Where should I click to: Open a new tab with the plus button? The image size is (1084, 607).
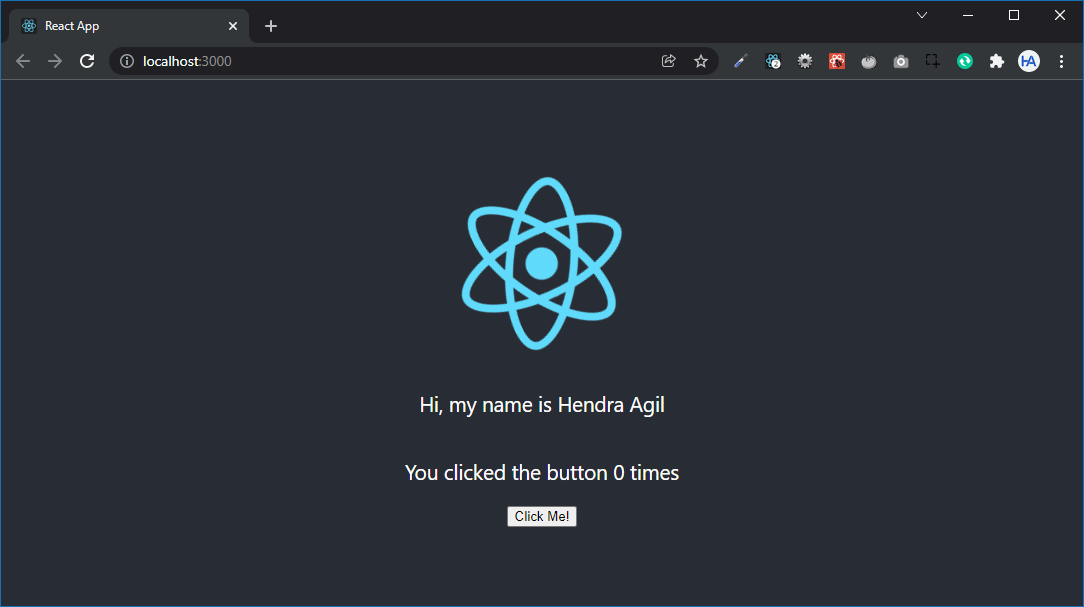click(270, 25)
